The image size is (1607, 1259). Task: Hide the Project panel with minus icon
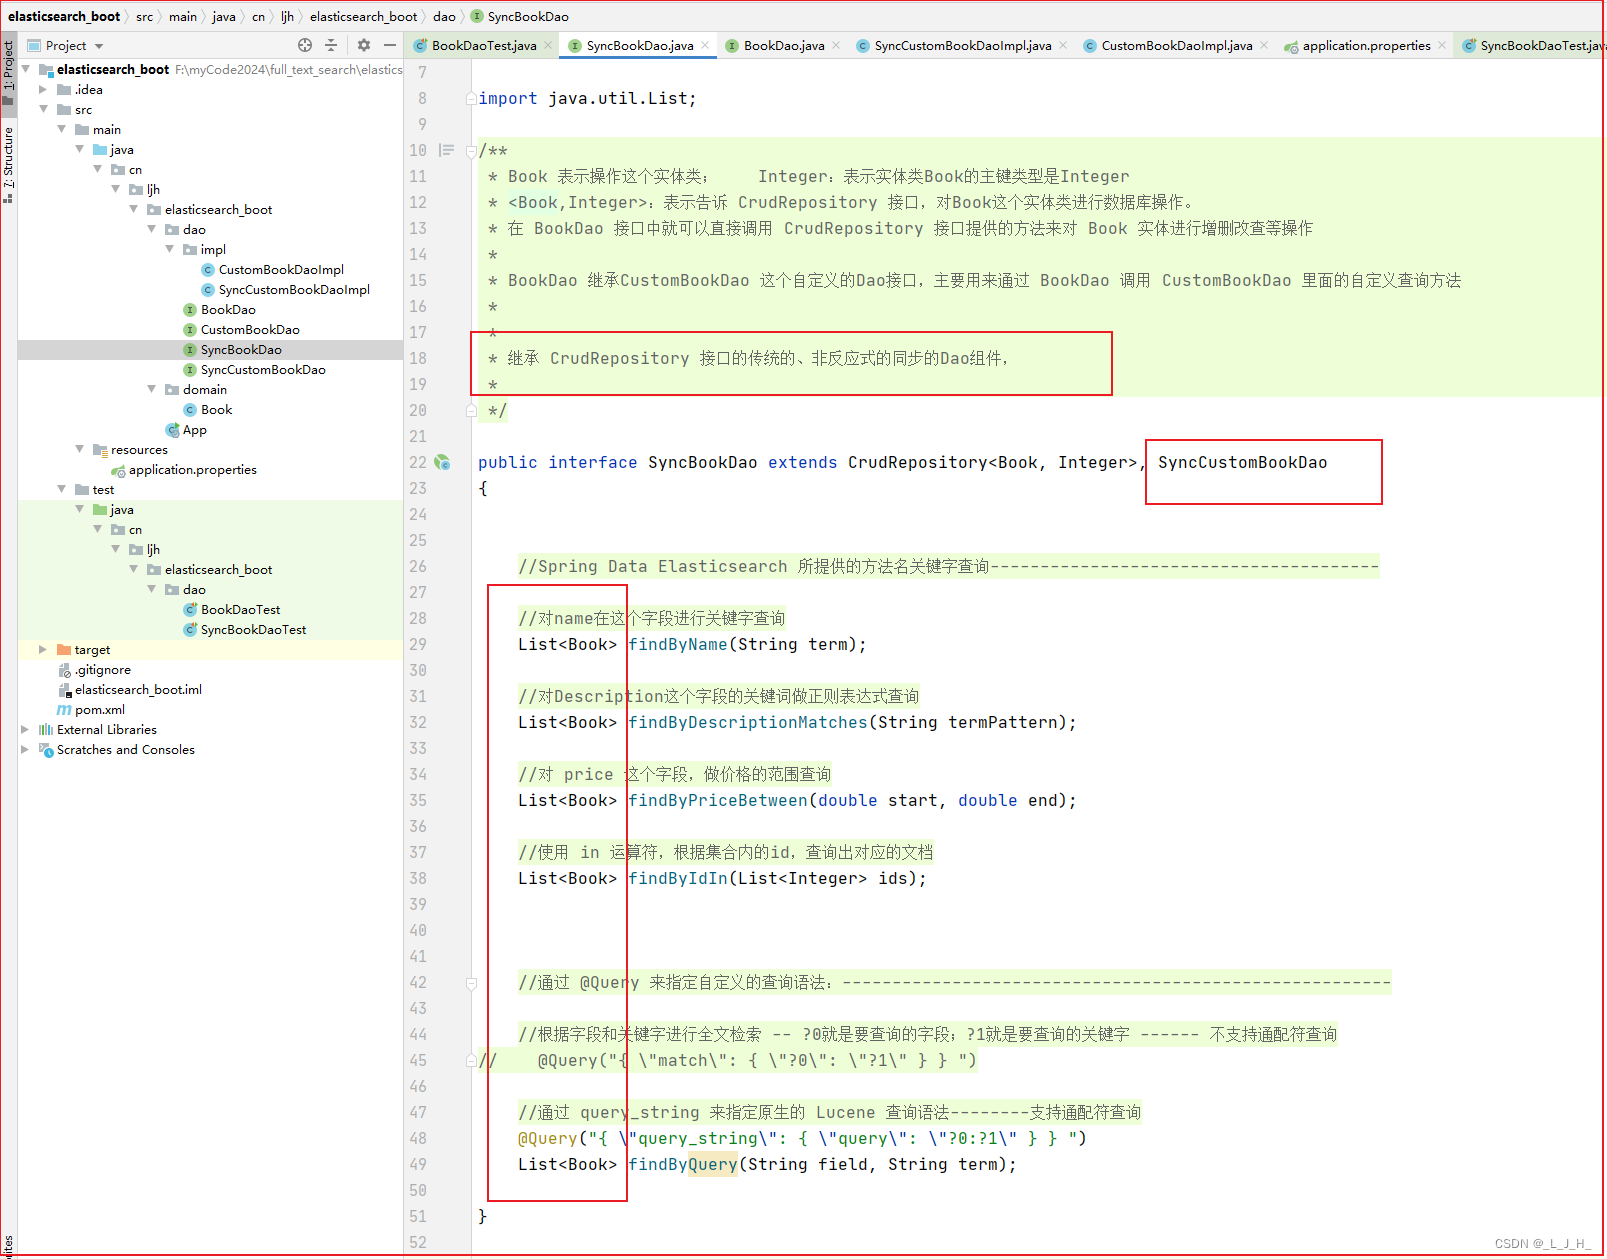coord(390,45)
